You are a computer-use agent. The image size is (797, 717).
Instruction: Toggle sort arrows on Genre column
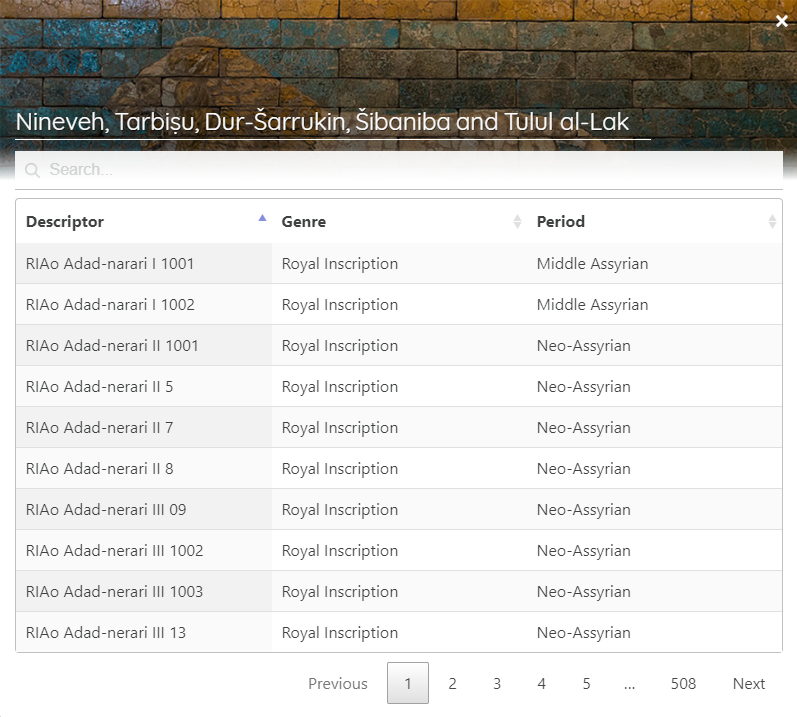(517, 222)
